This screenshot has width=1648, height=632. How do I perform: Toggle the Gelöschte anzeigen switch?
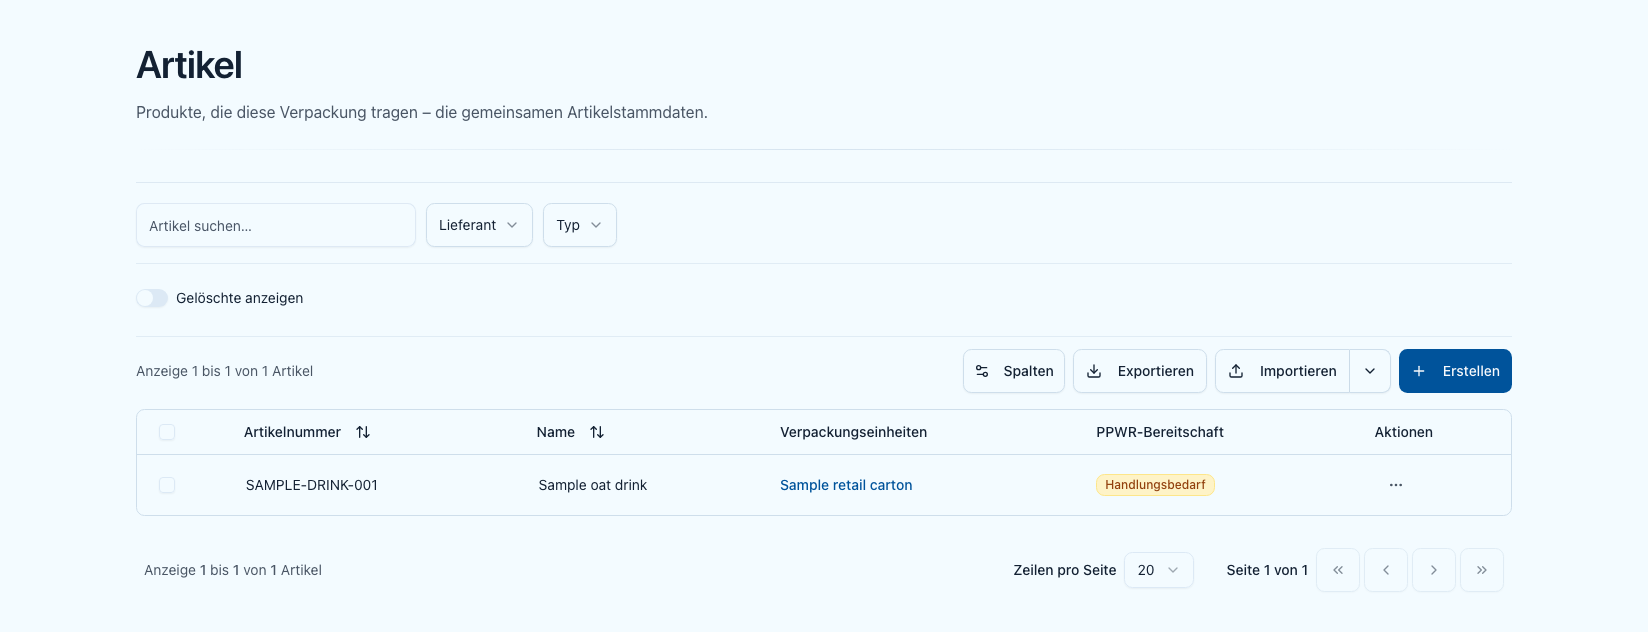[x=152, y=298]
